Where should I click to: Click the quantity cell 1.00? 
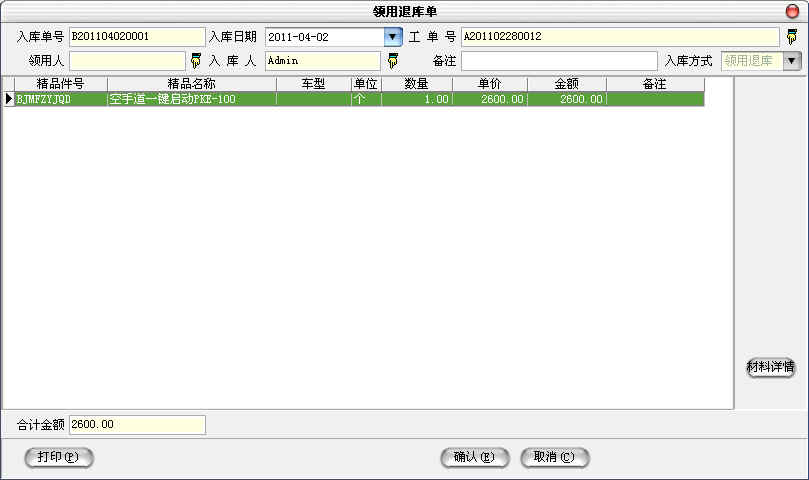[x=417, y=99]
